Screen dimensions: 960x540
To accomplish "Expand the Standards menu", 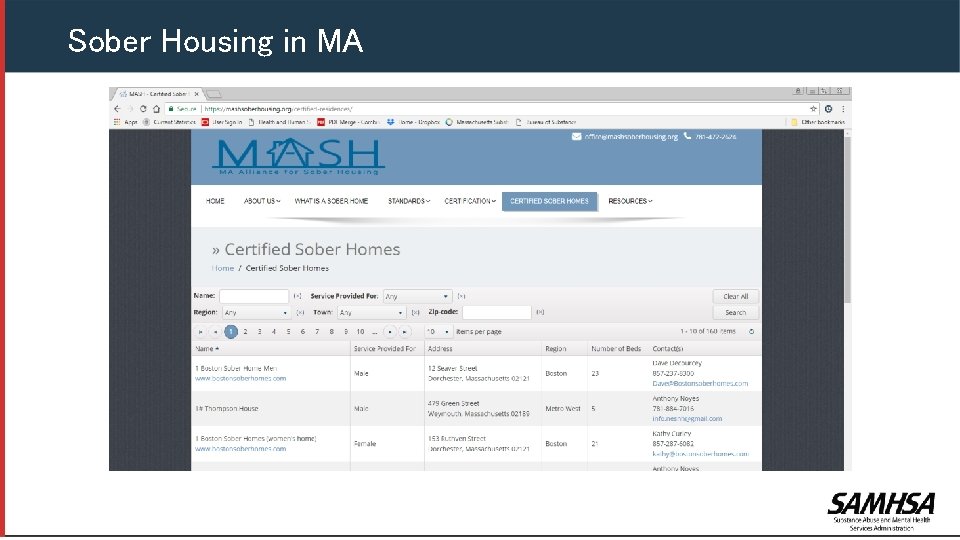I will [409, 201].
